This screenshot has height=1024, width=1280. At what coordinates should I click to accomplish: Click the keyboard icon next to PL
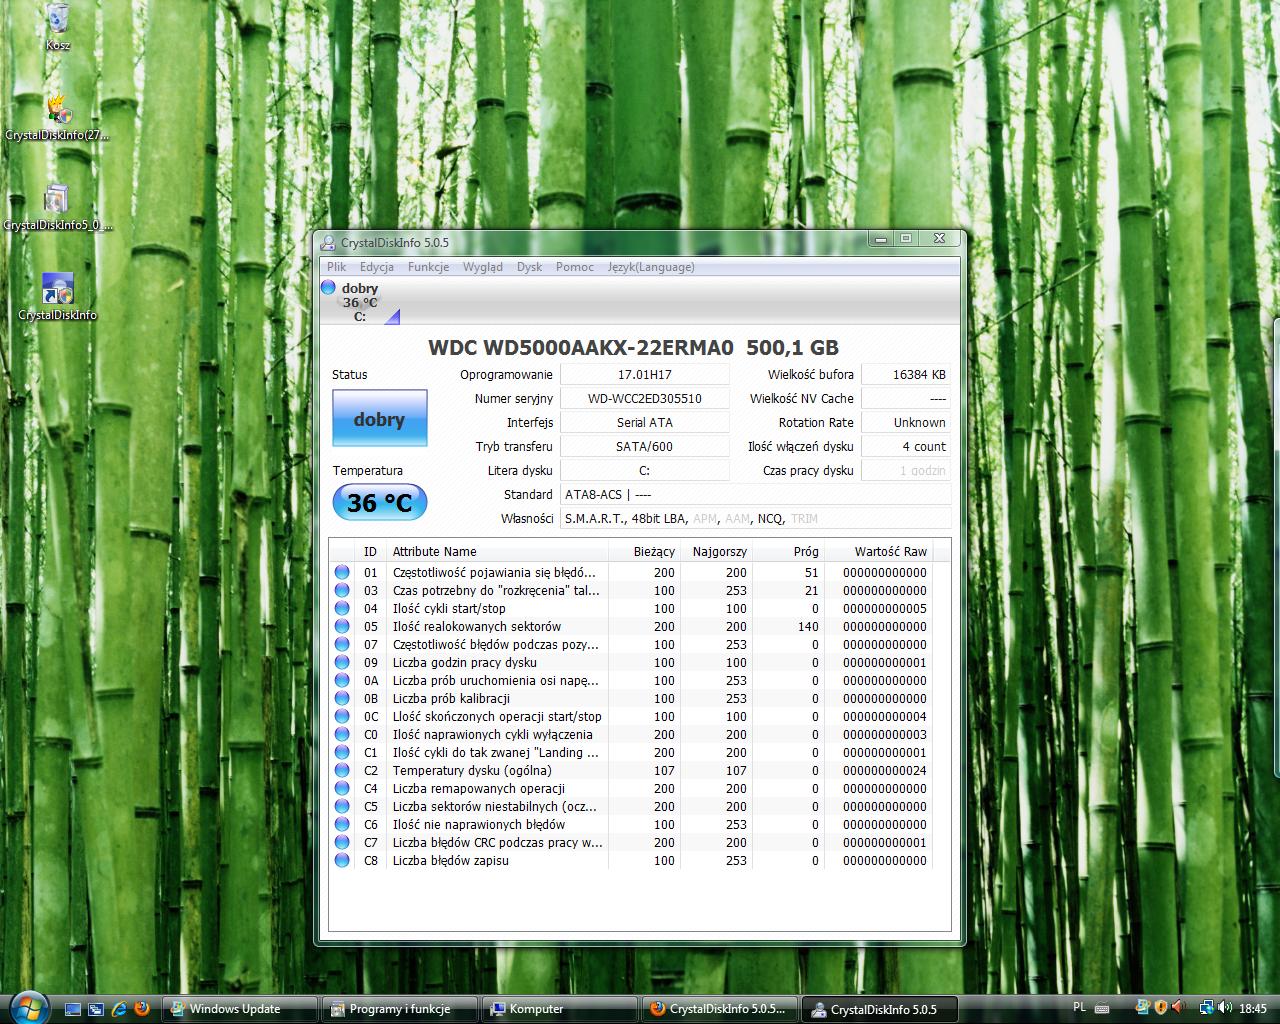pyautogui.click(x=1102, y=1008)
